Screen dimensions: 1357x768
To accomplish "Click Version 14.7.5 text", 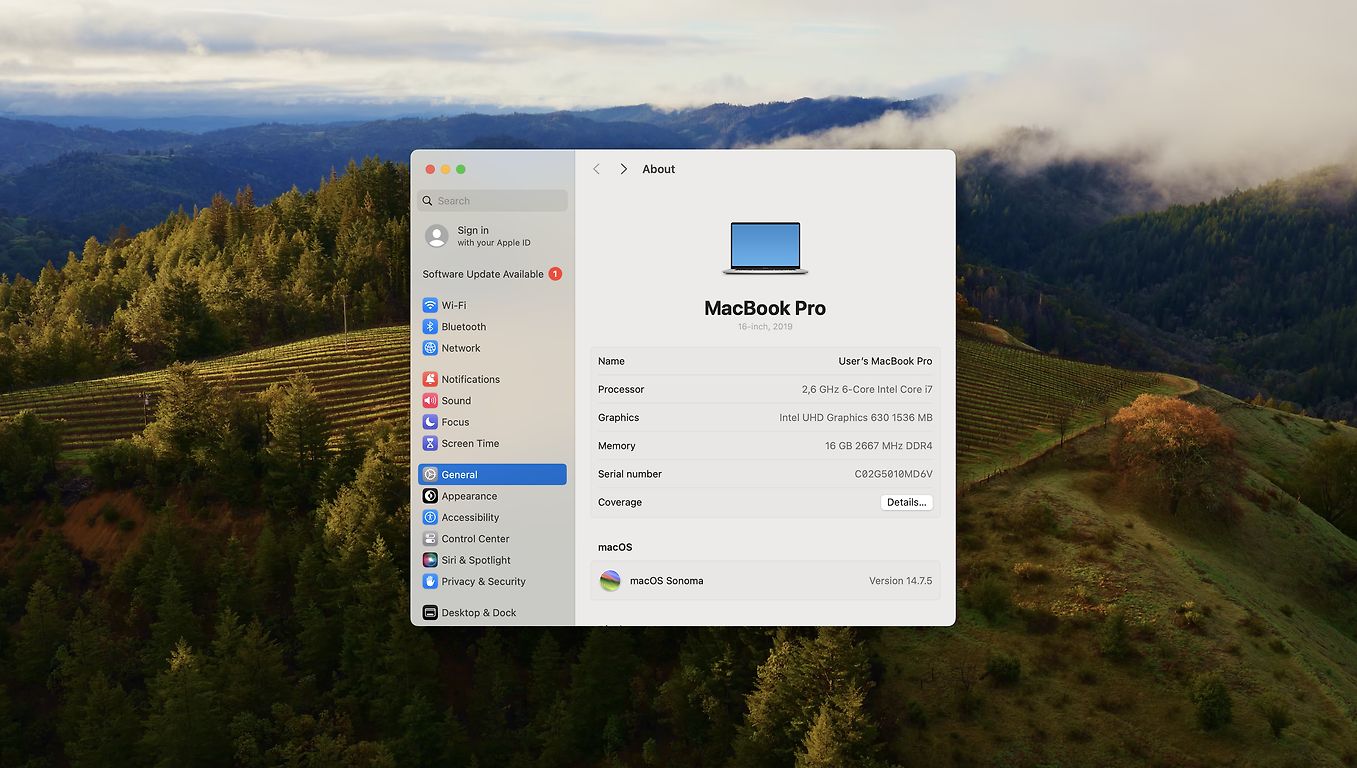I will click(x=900, y=581).
